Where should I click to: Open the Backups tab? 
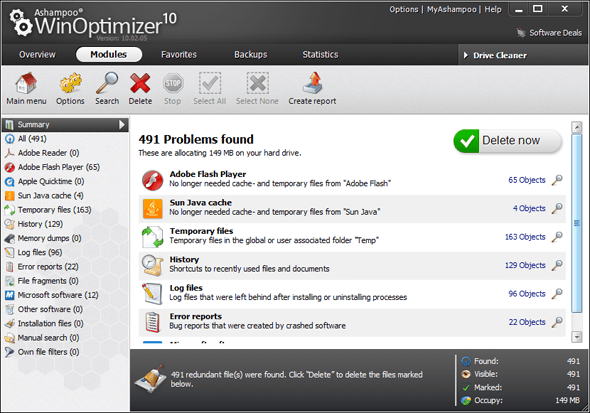pos(251,55)
